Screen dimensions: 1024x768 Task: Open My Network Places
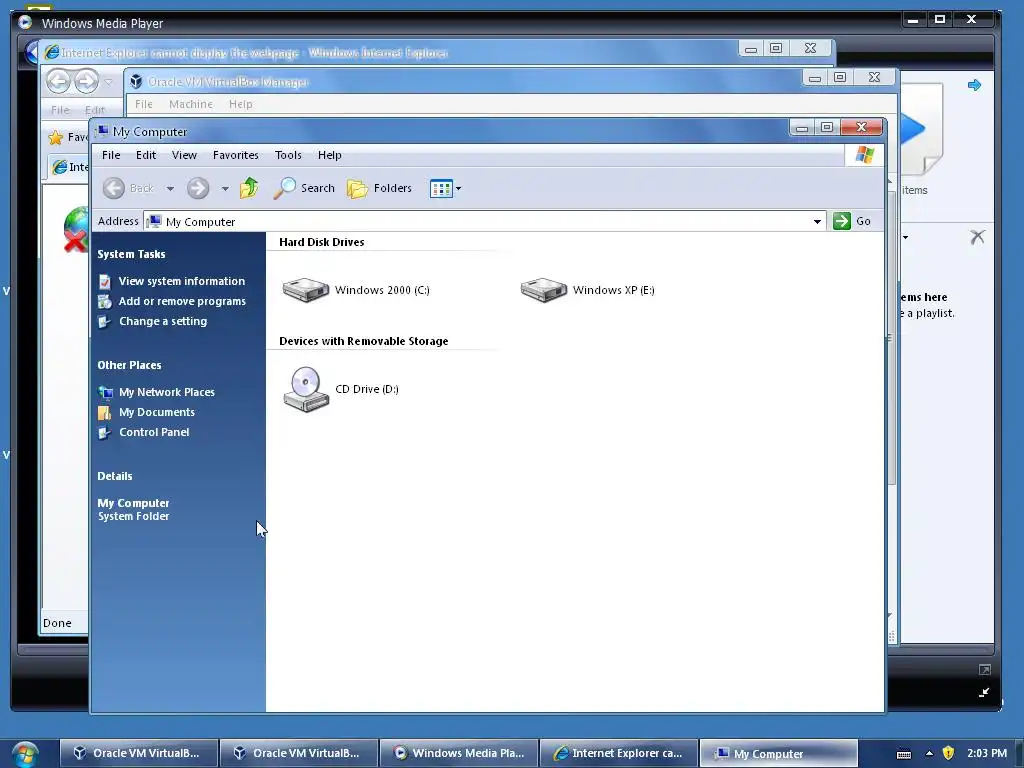click(x=167, y=392)
